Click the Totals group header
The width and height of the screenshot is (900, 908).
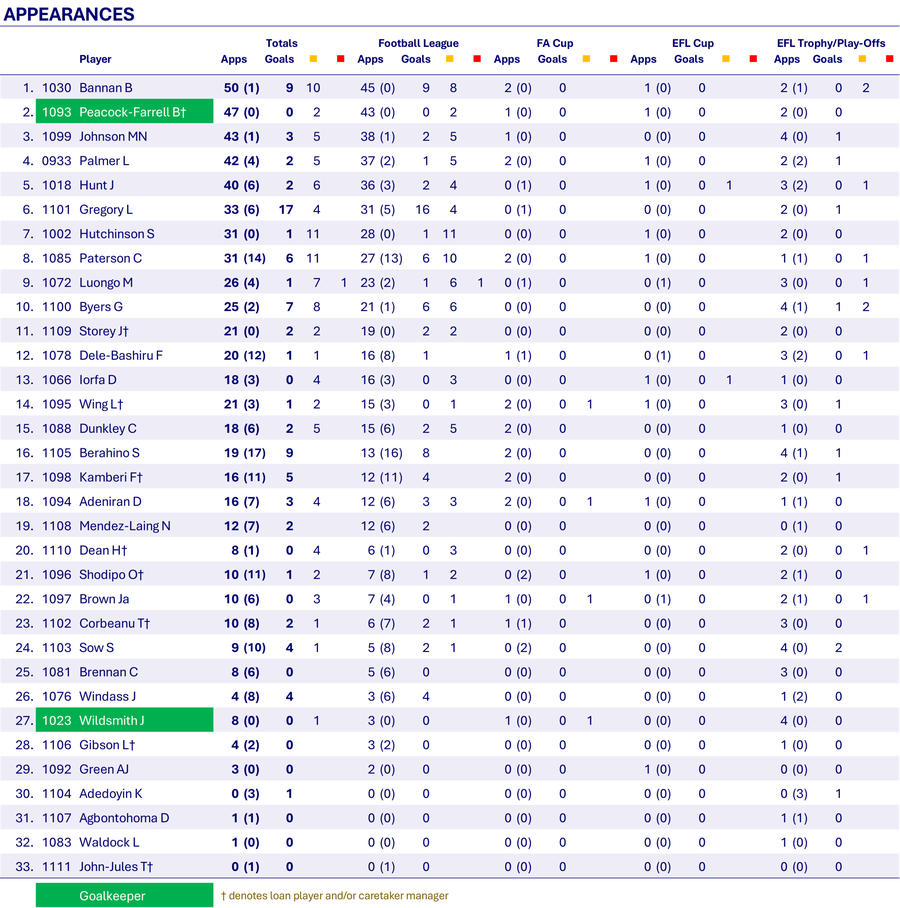pyautogui.click(x=281, y=43)
